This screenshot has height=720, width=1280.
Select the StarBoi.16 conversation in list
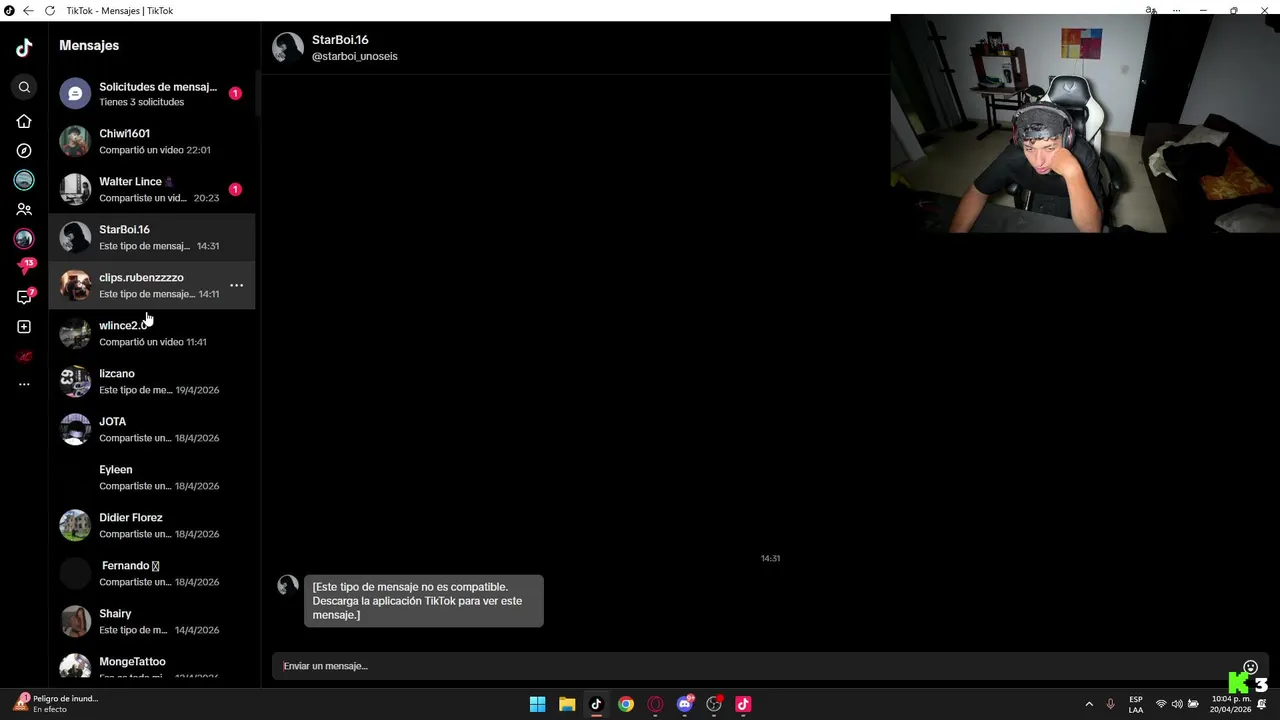tap(152, 237)
